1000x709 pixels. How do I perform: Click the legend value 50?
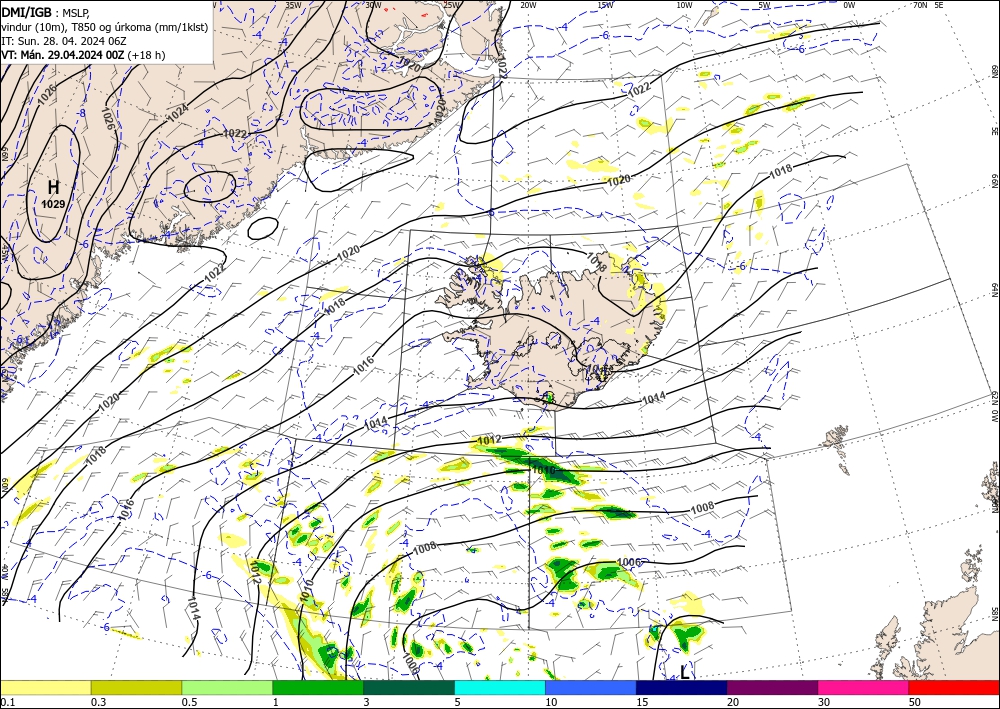[914, 701]
